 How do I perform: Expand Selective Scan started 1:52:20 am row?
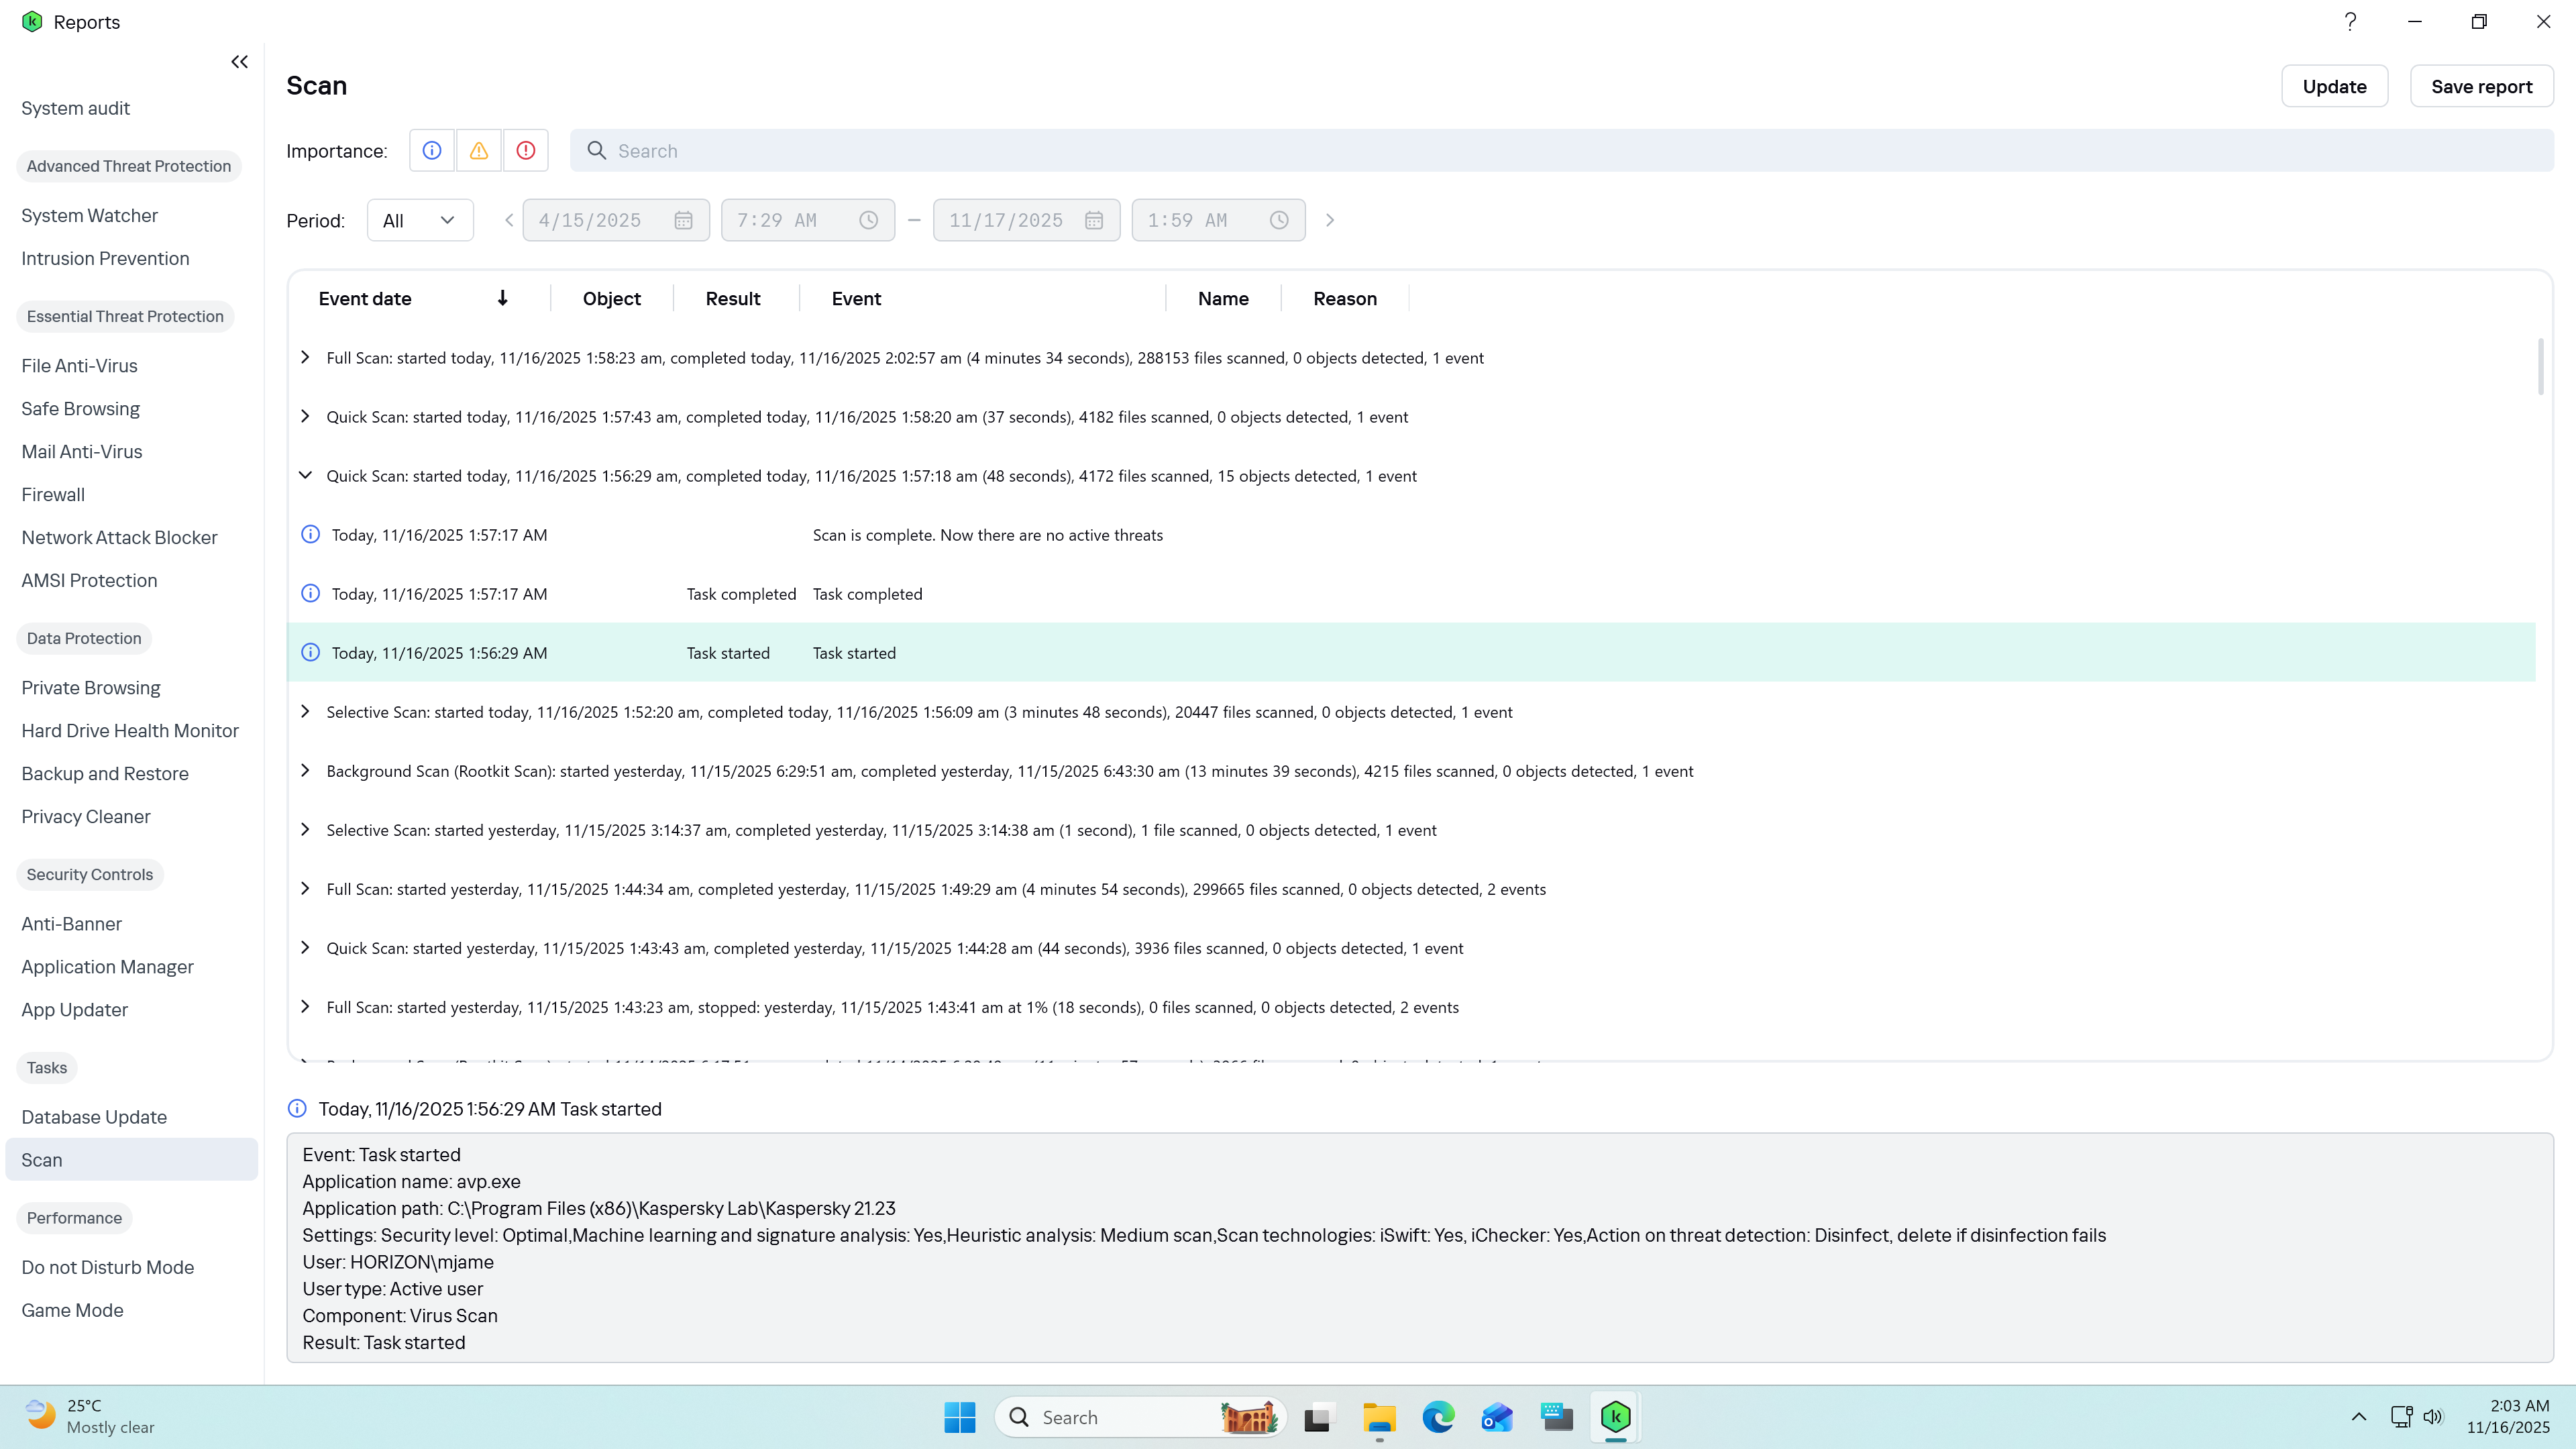coord(305,711)
